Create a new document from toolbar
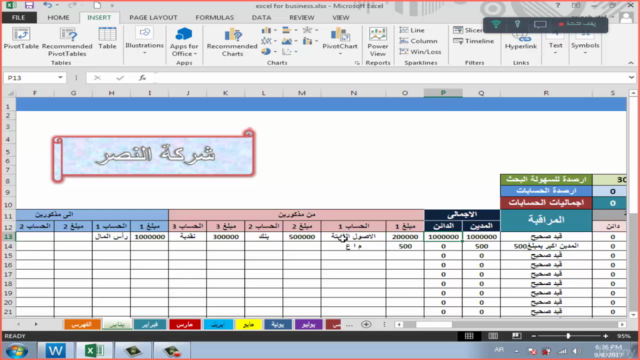 point(97,5)
